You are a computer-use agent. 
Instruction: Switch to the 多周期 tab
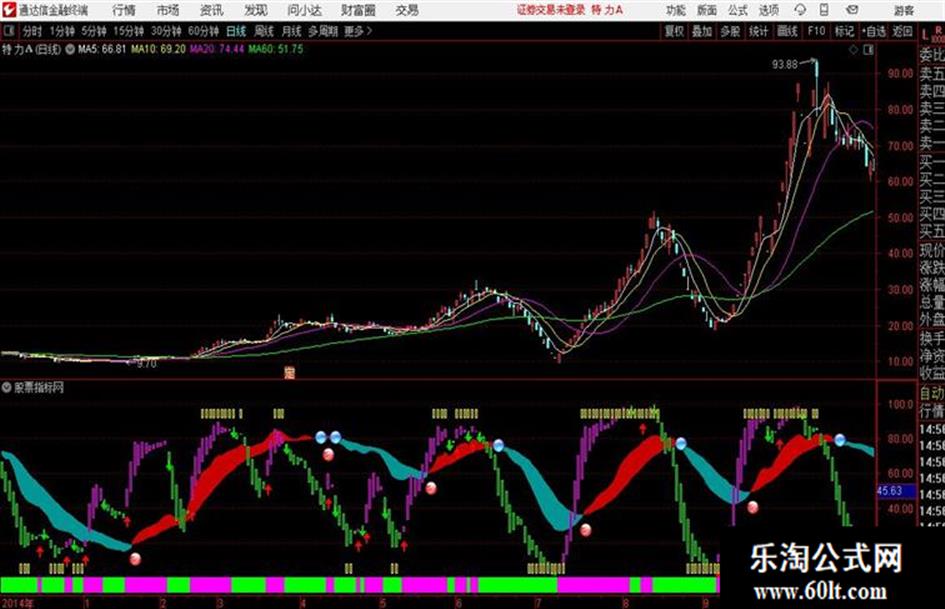click(x=323, y=31)
